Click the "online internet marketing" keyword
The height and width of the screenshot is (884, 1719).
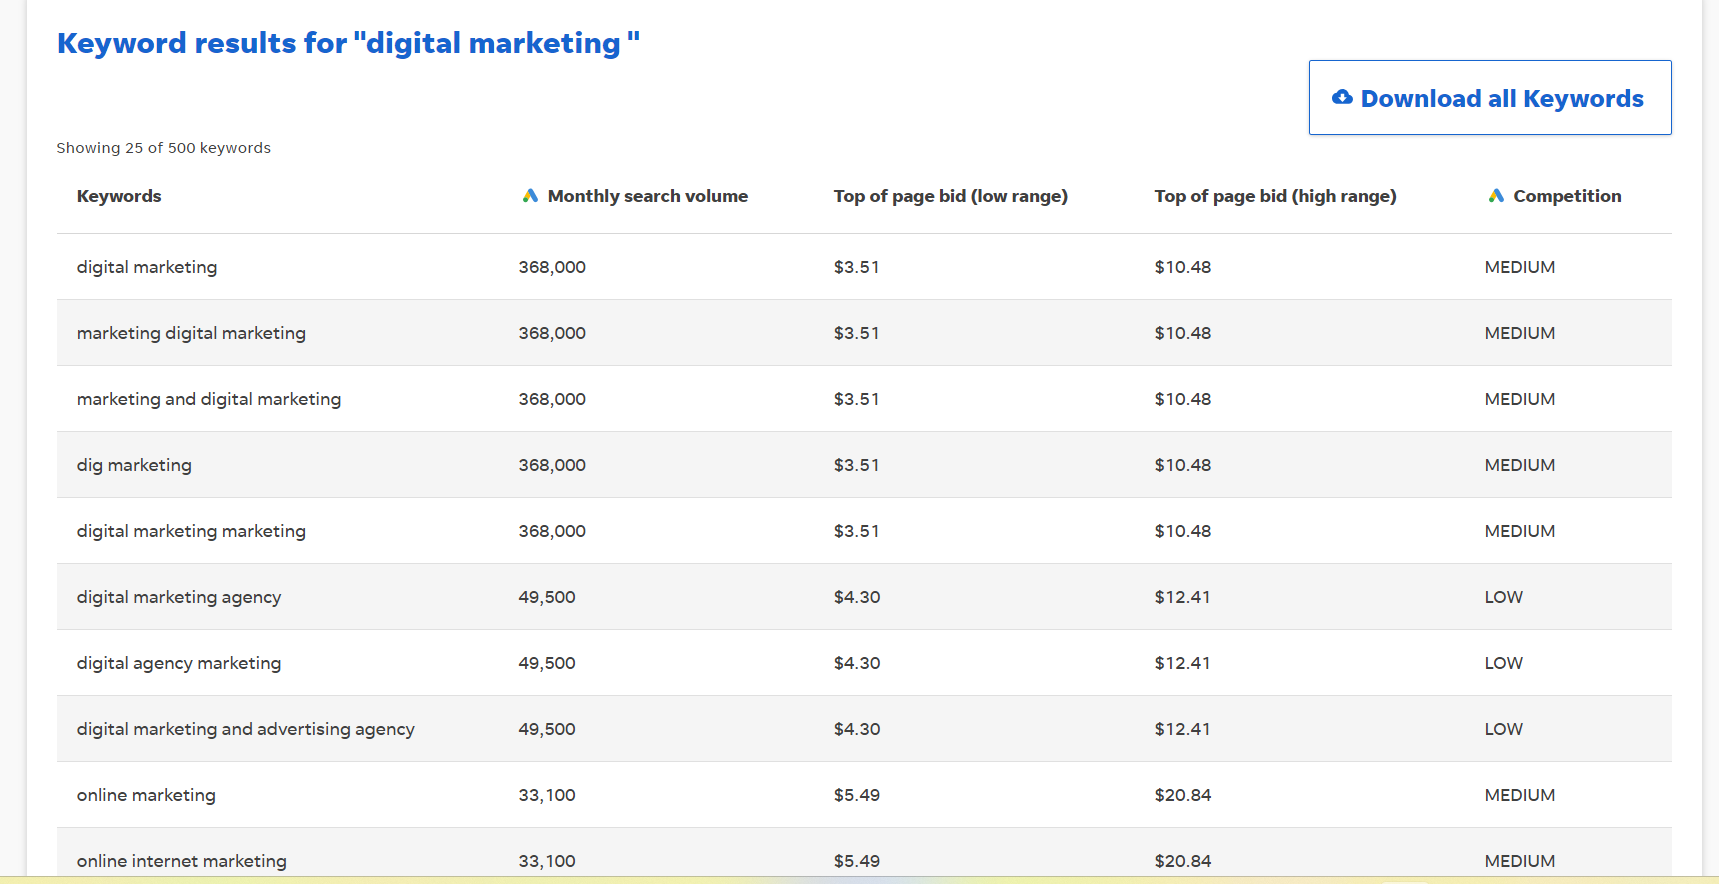click(x=181, y=861)
